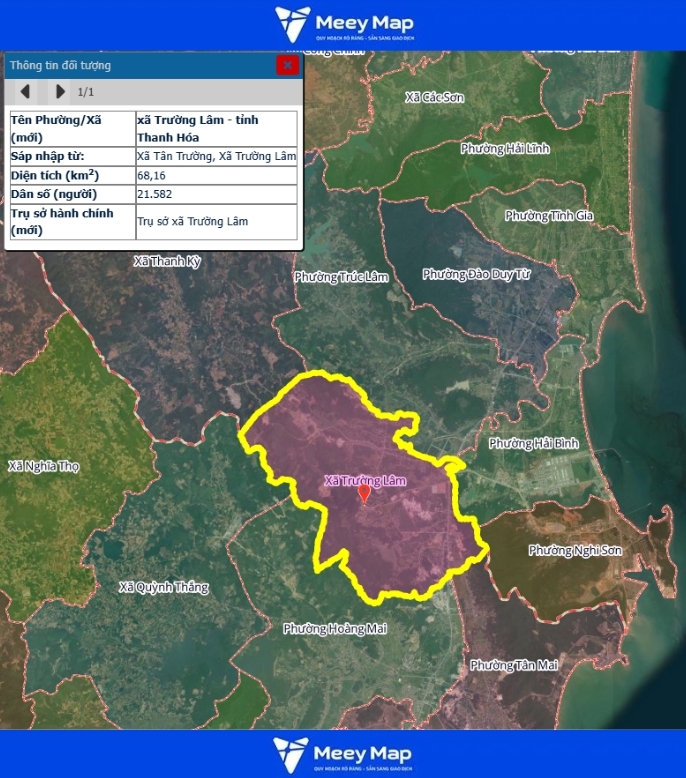
Task: Select Phường Tân Mai area
Action: (x=514, y=665)
